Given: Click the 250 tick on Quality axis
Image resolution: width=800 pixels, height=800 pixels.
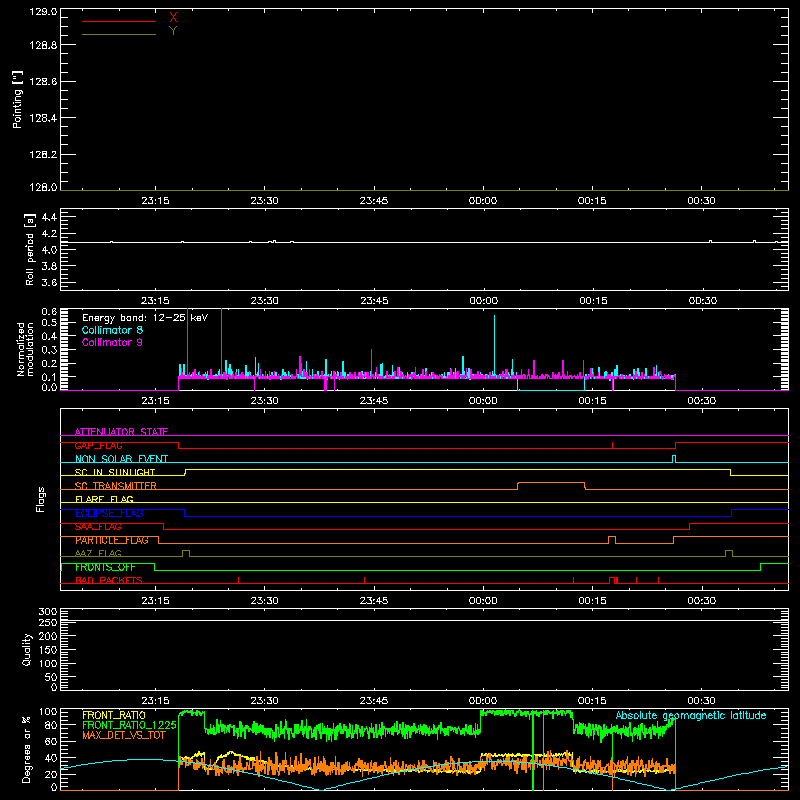Looking at the screenshot, I should point(47,622).
